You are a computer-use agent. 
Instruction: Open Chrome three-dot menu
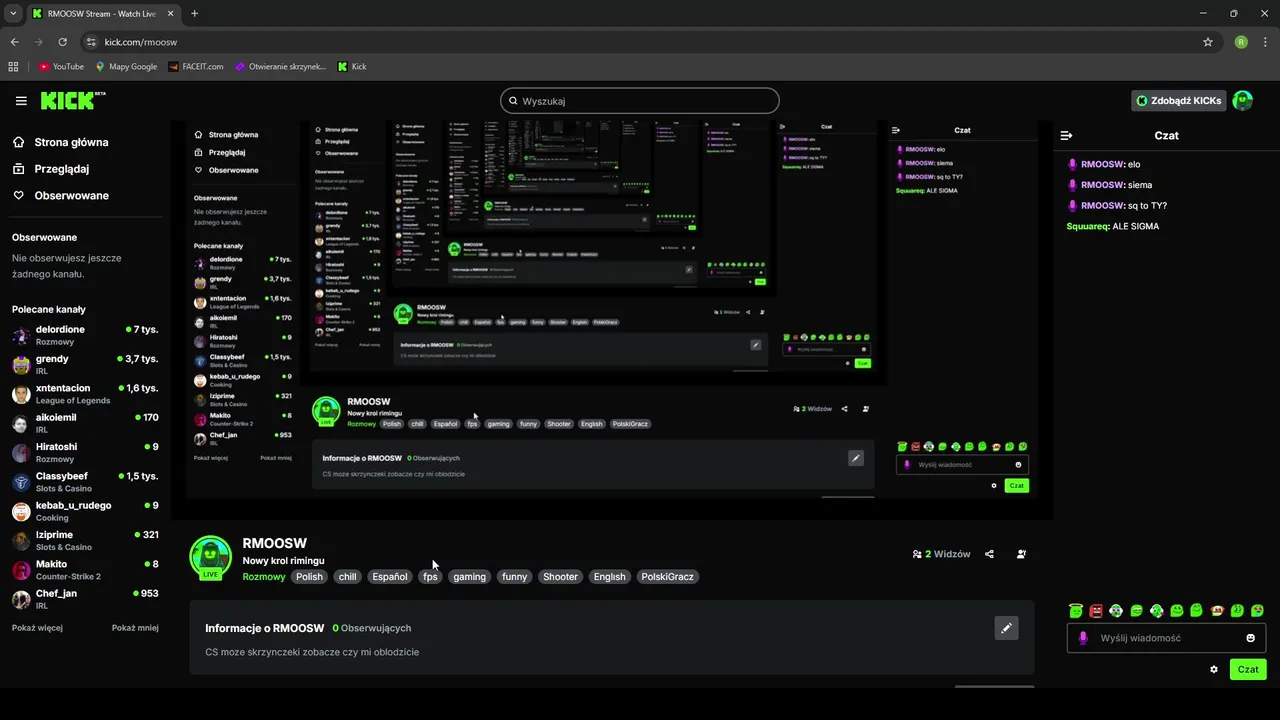point(1265,42)
